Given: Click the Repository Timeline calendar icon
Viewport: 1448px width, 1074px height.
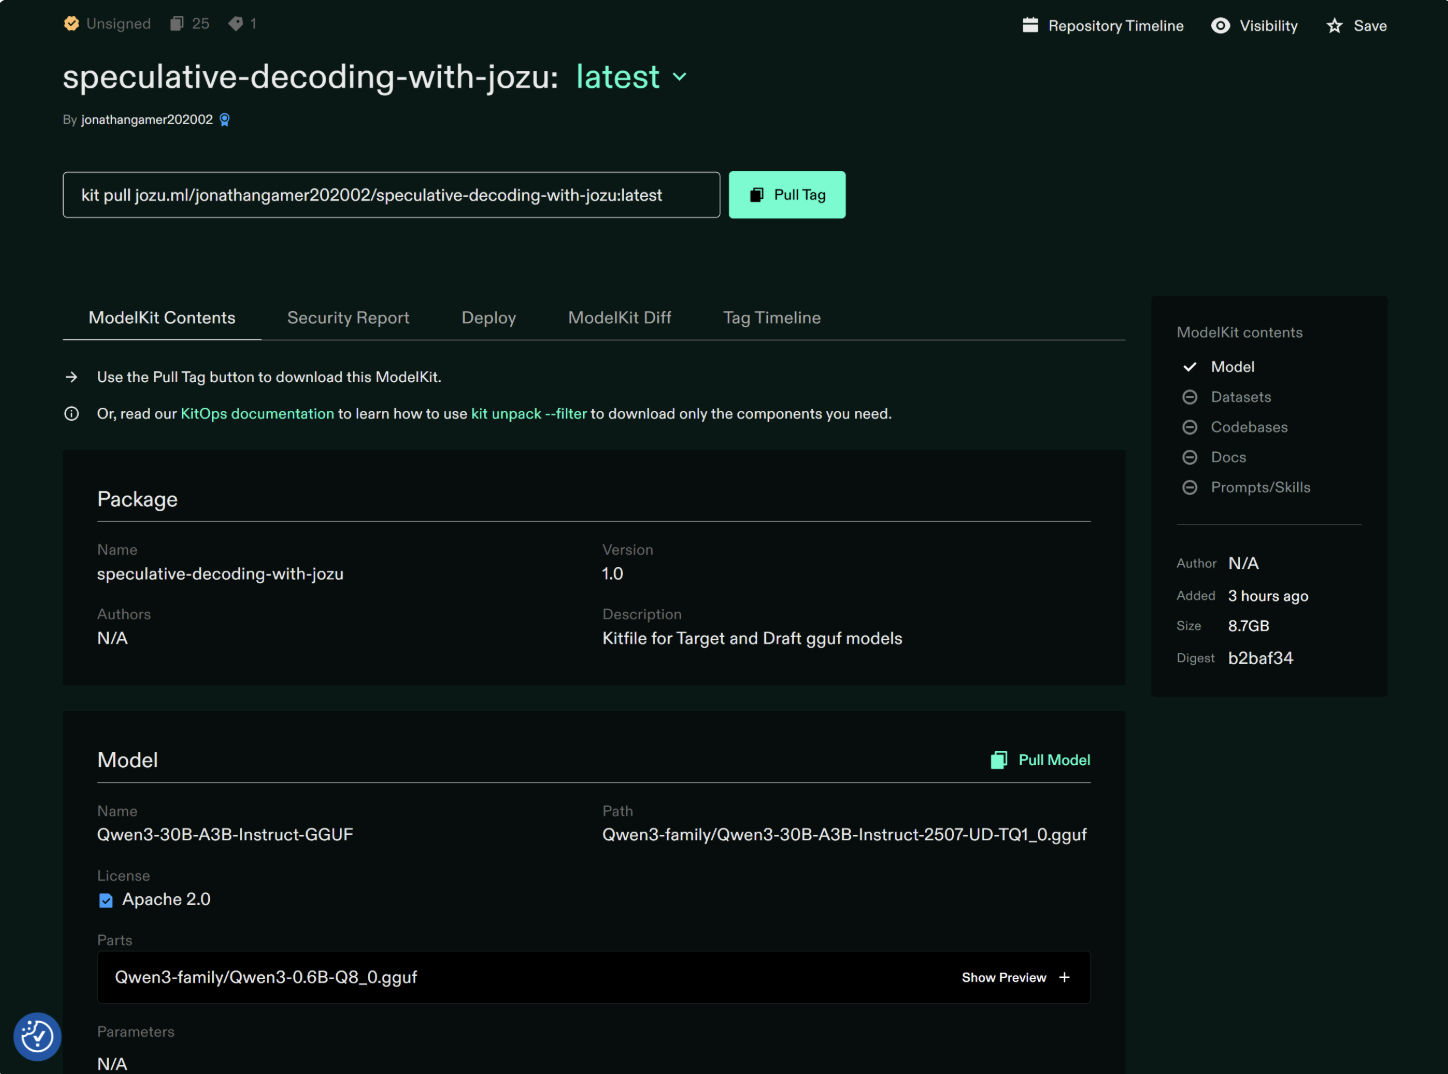Looking at the screenshot, I should 1030,25.
